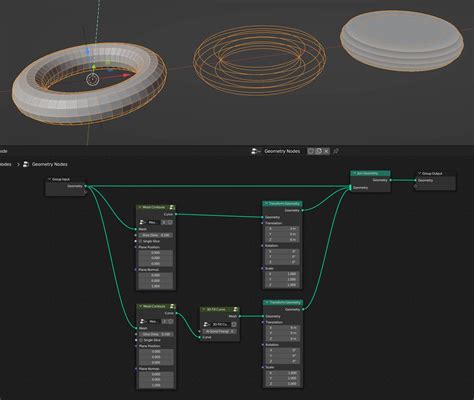Collapse the Group Input node

point(49,179)
